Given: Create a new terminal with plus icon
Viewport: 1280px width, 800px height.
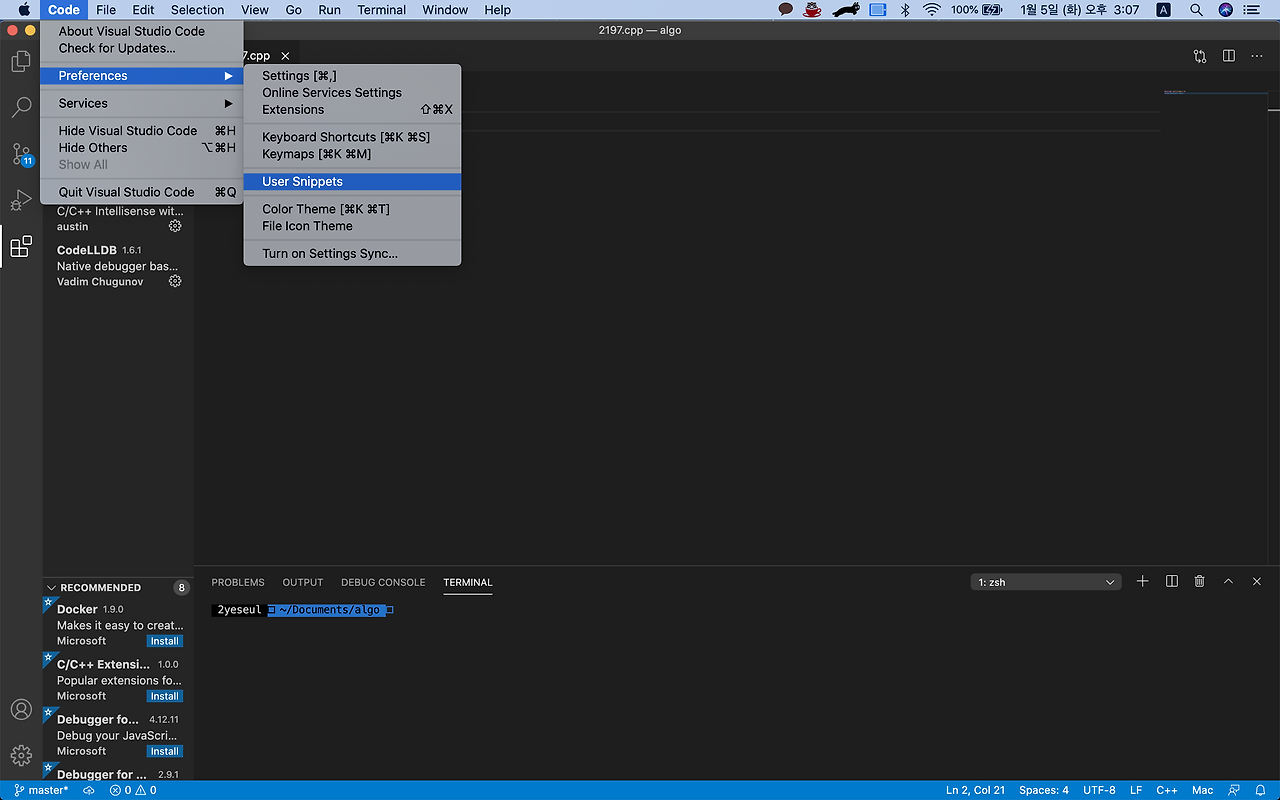Looking at the screenshot, I should coord(1143,581).
